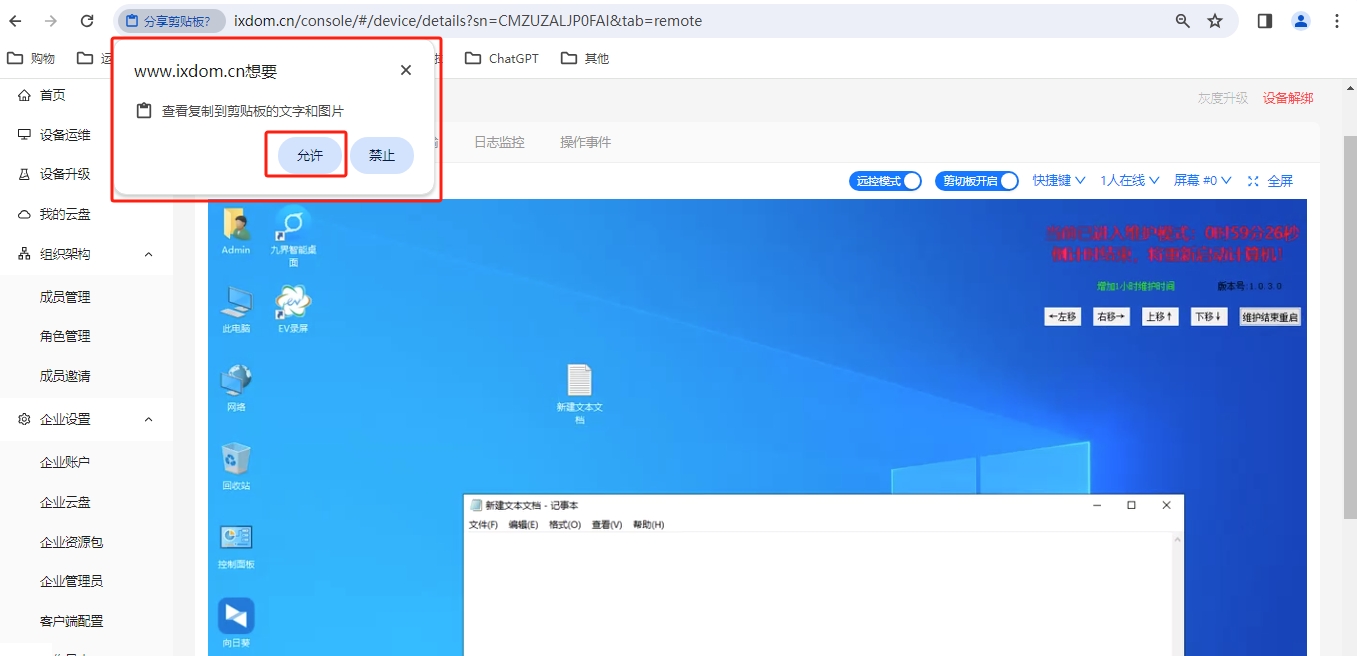
Task: Select the 网络 desktop icon
Action: (236, 388)
